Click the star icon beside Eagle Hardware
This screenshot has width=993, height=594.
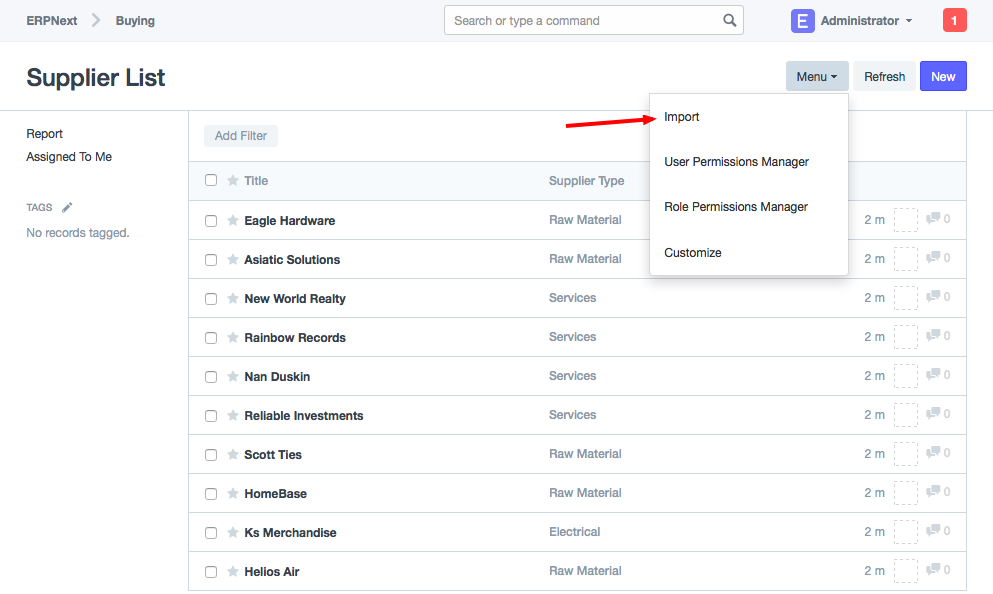coord(233,221)
